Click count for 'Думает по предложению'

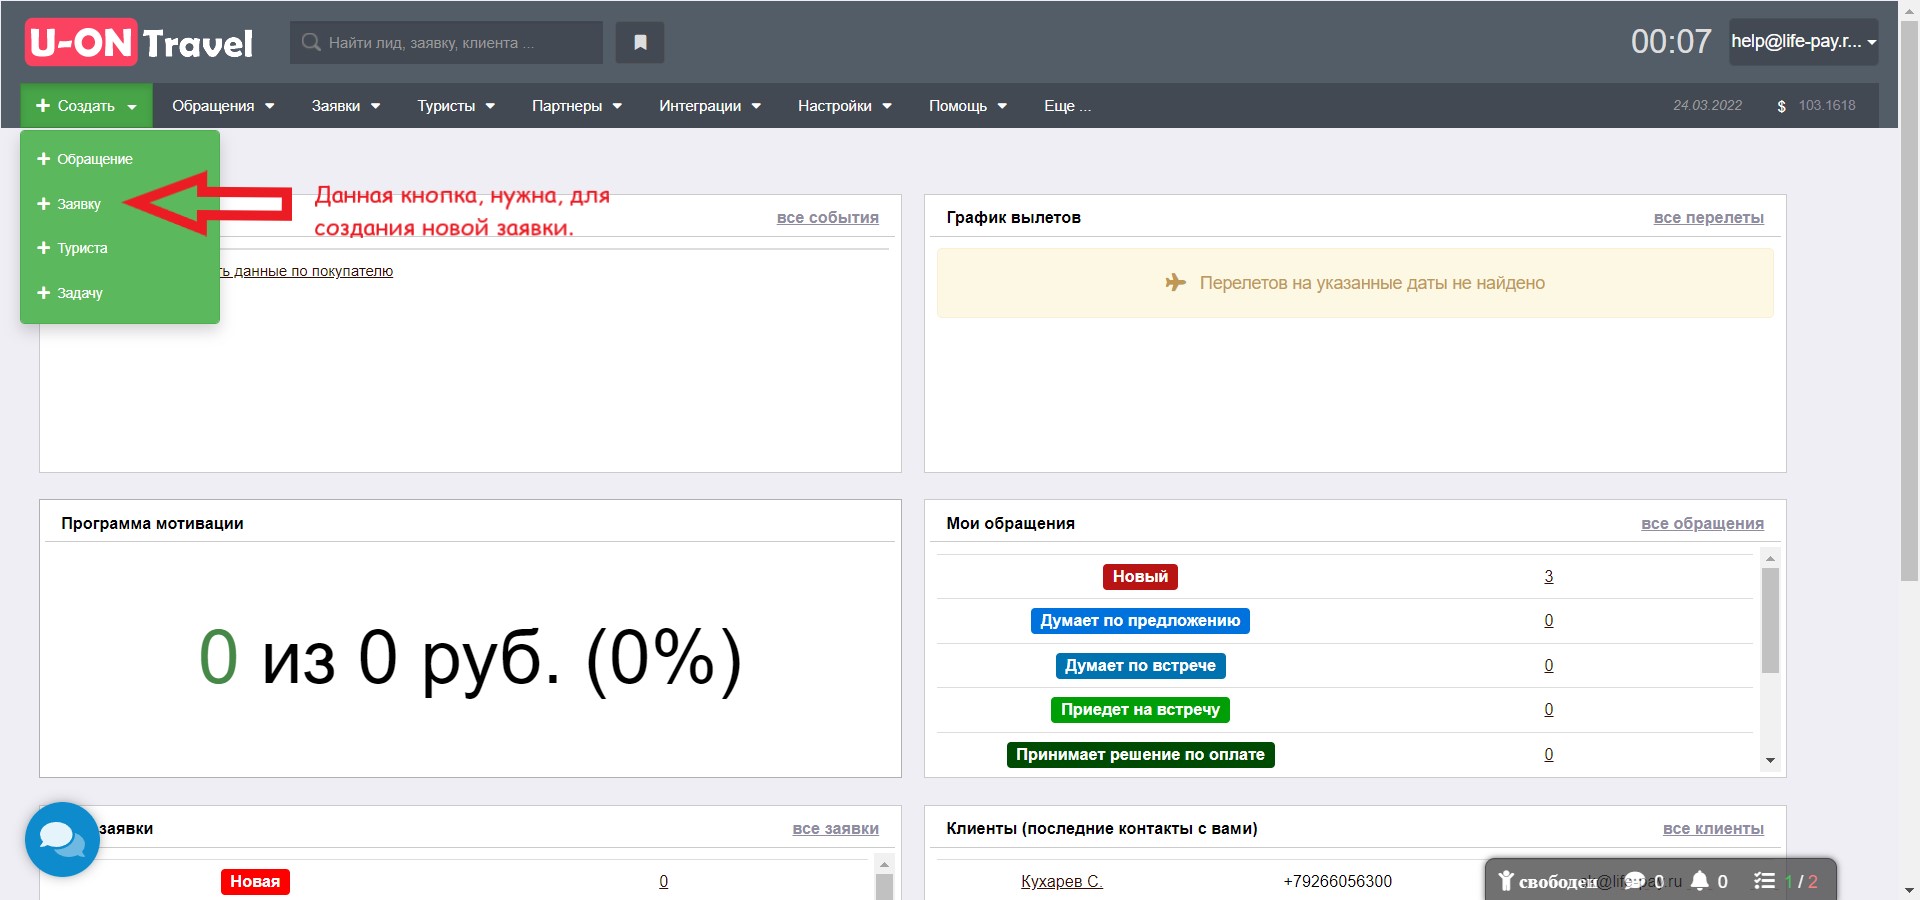point(1548,620)
